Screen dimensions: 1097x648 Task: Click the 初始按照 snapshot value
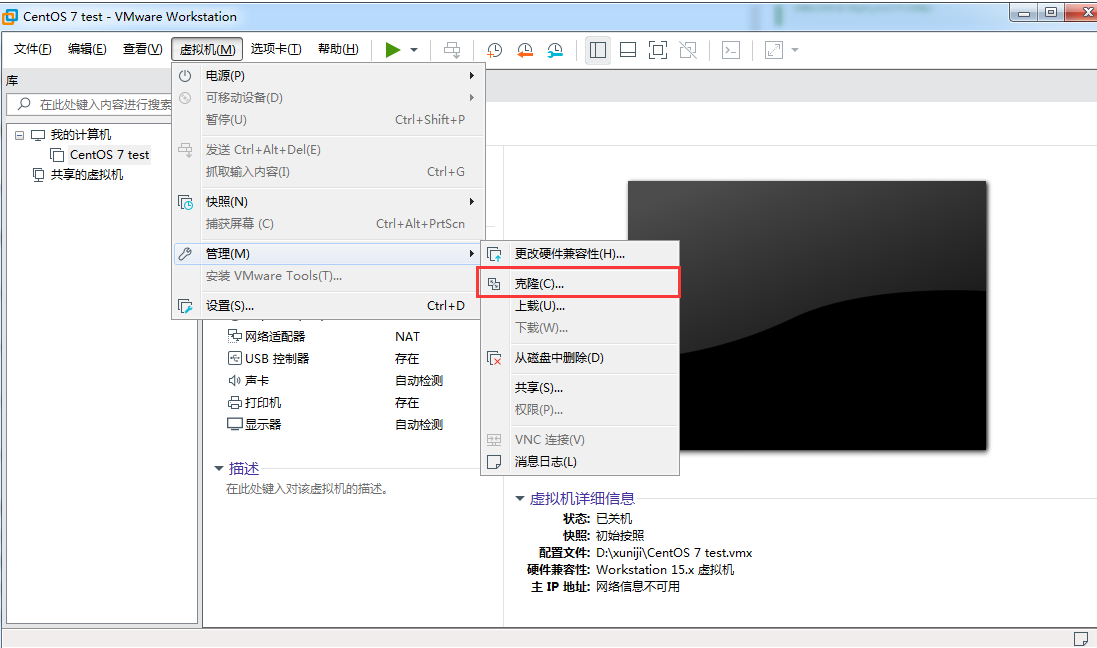pos(620,535)
